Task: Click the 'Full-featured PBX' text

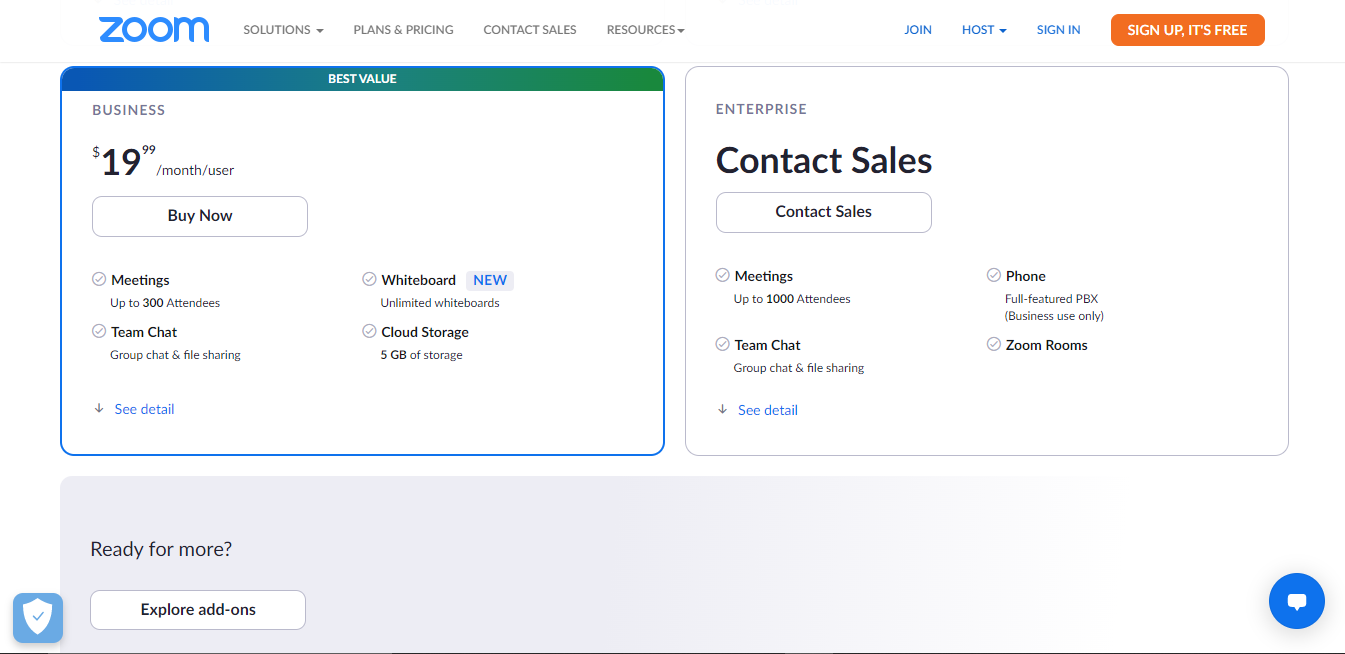Action: point(1051,299)
